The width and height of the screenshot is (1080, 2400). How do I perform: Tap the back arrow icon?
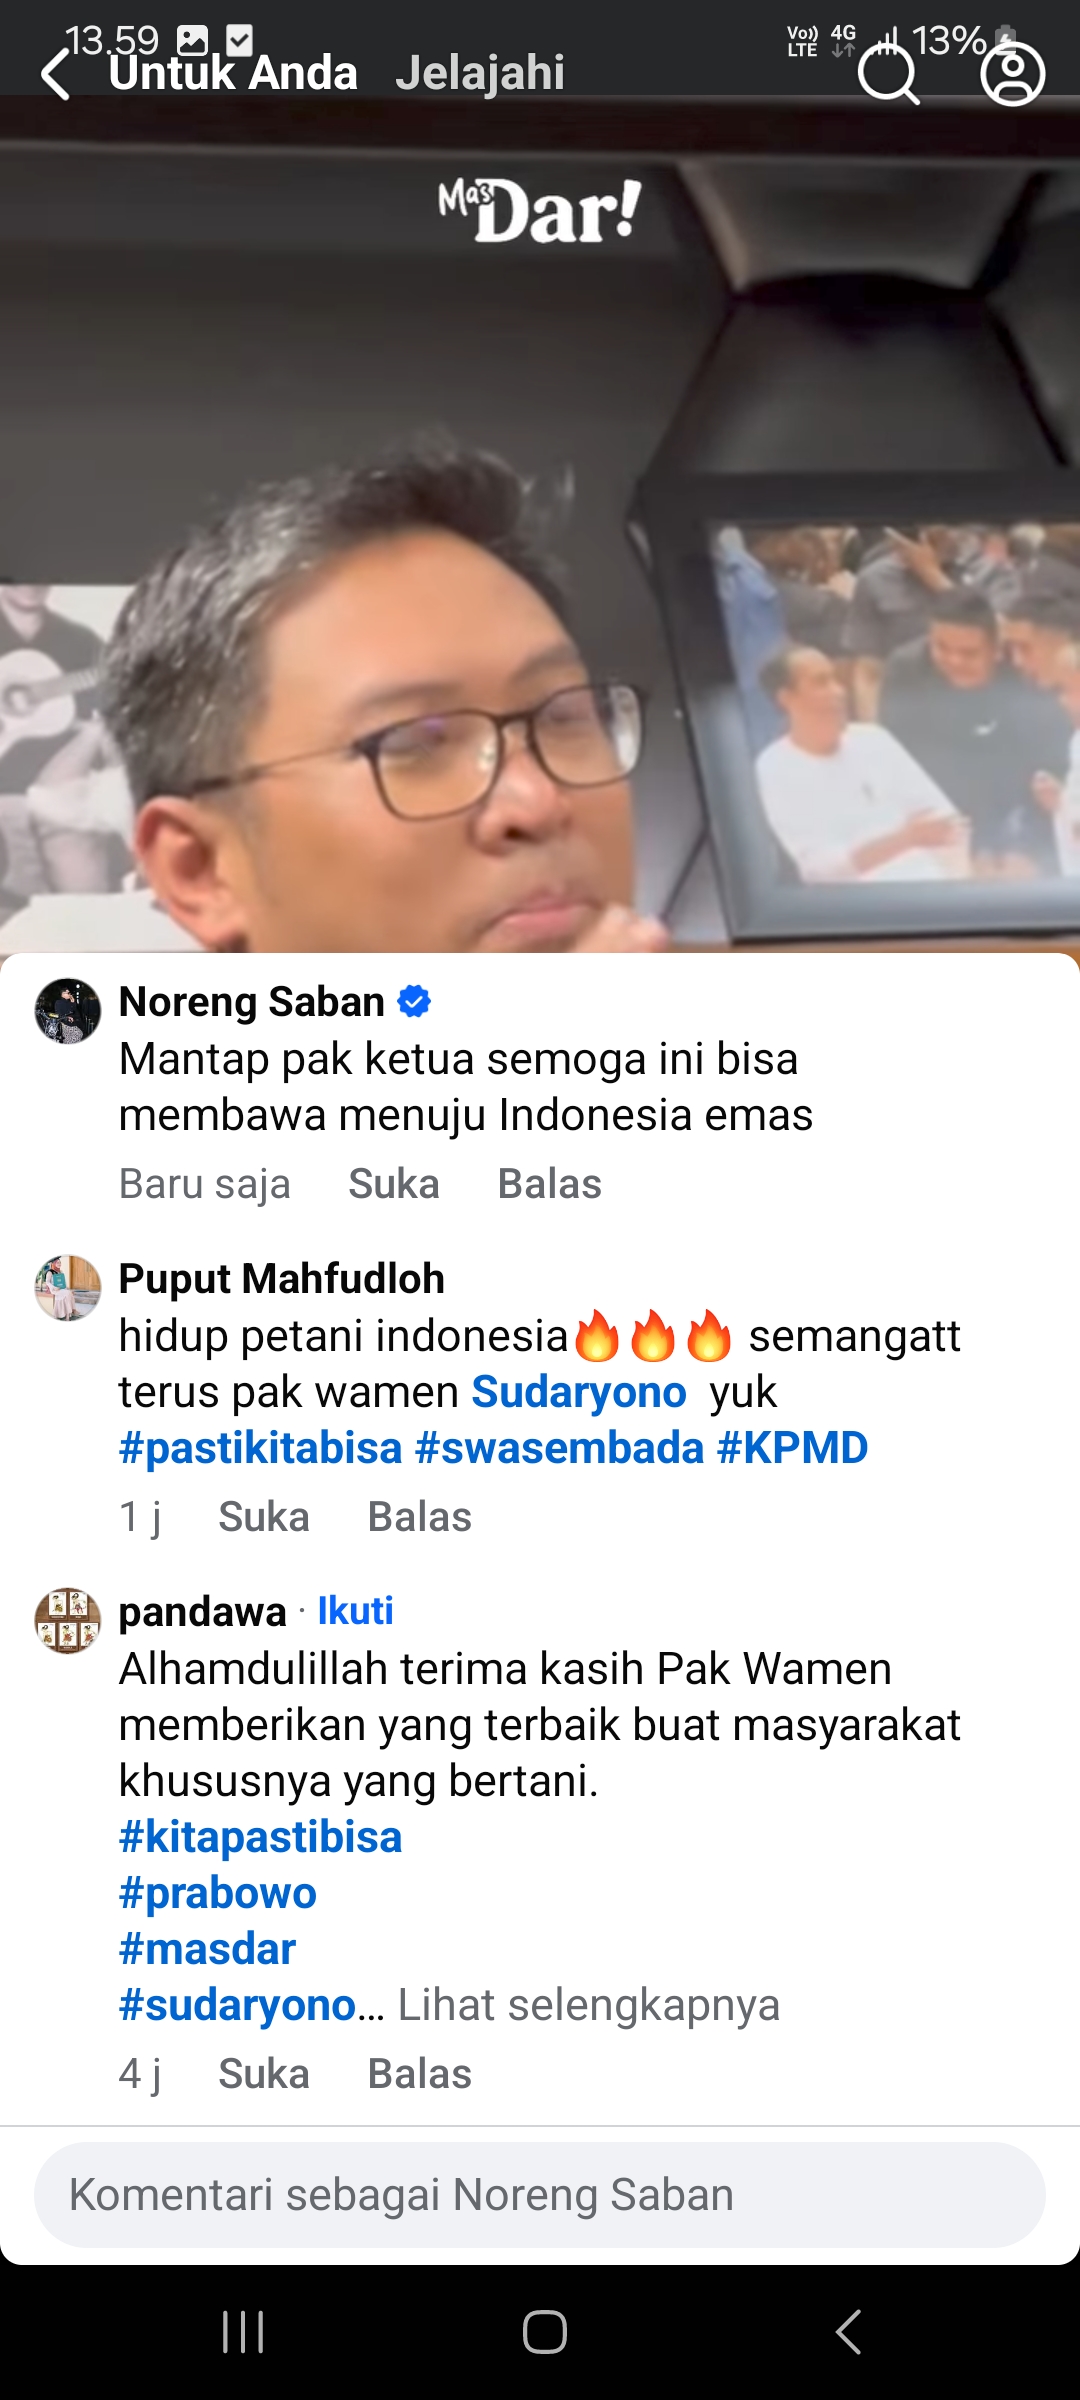click(56, 75)
